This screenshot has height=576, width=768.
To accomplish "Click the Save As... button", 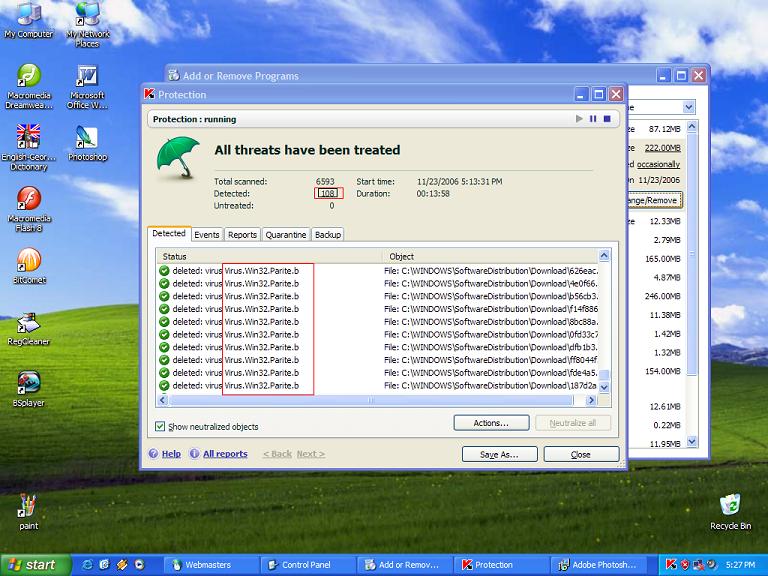I will [500, 455].
